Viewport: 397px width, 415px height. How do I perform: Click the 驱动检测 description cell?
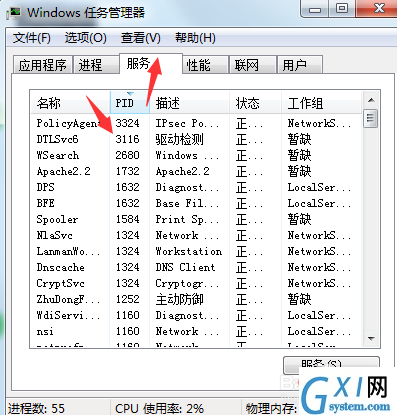(x=180, y=139)
